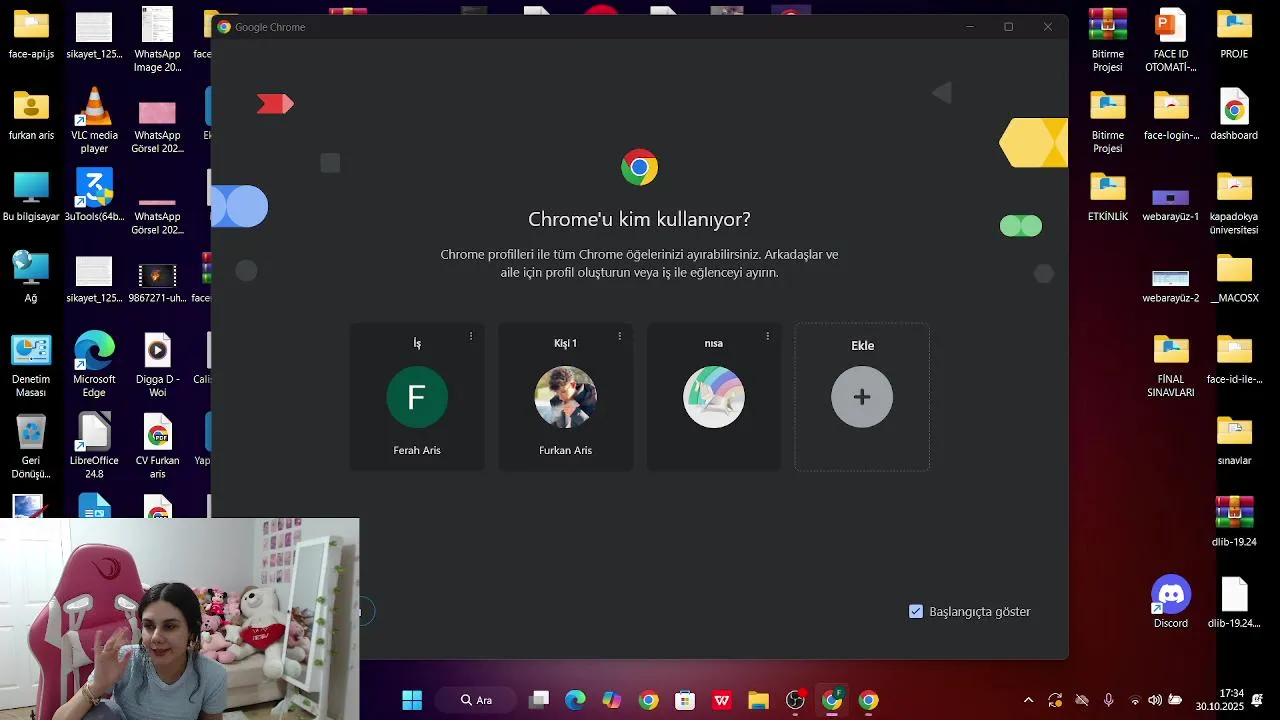Image resolution: width=1280 pixels, height=720 pixels.
Task: Open the furkan aris user folder
Action: coord(31,115)
